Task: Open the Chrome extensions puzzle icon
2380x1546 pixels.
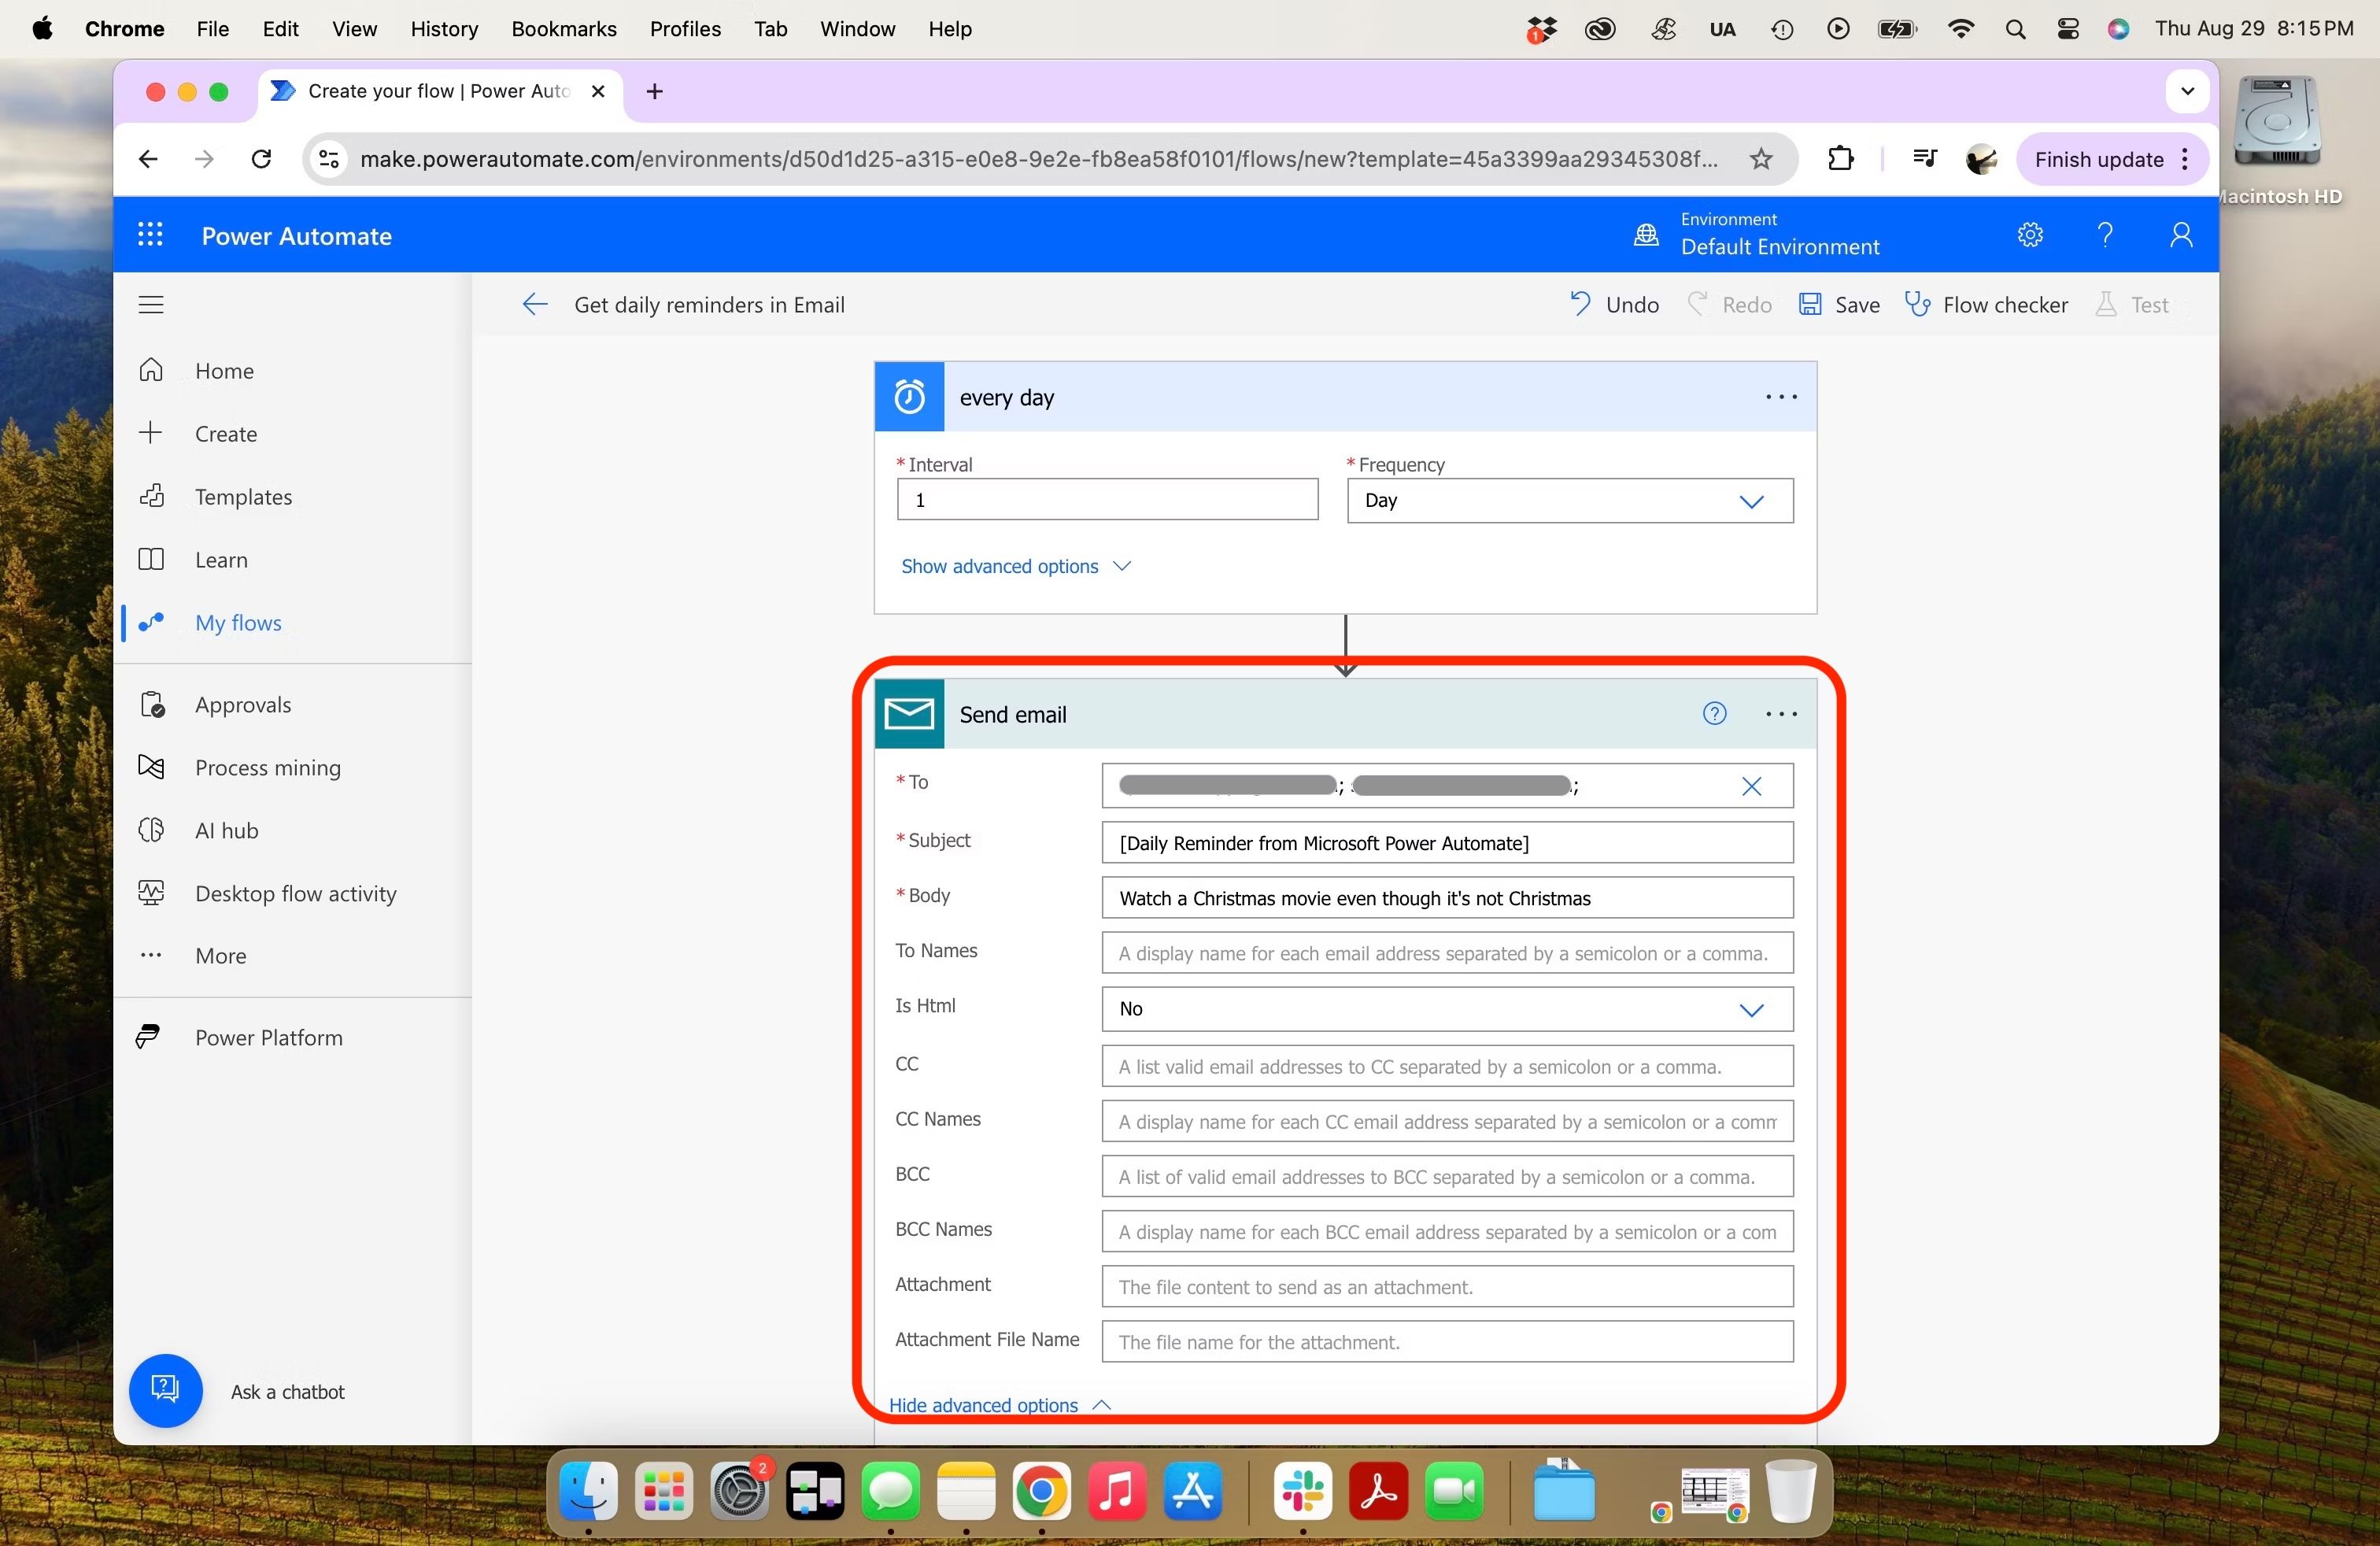Action: pyautogui.click(x=1840, y=159)
